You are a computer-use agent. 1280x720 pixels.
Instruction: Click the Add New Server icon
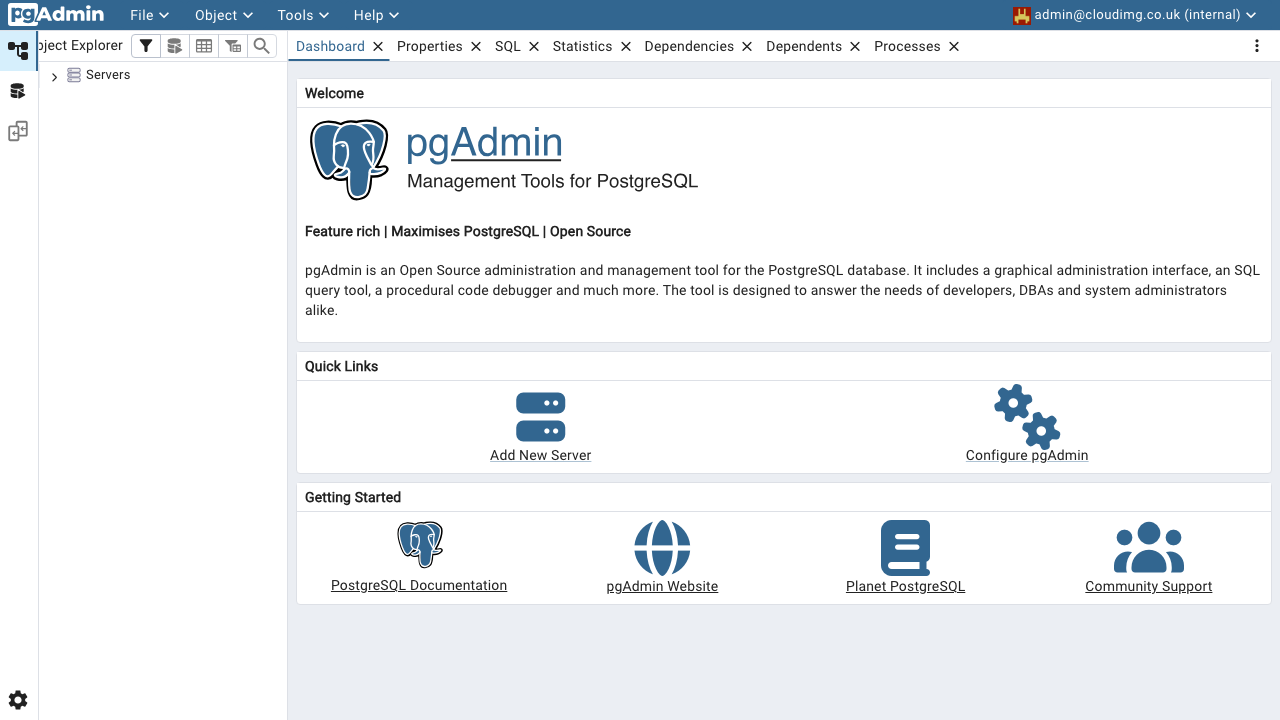pos(541,417)
